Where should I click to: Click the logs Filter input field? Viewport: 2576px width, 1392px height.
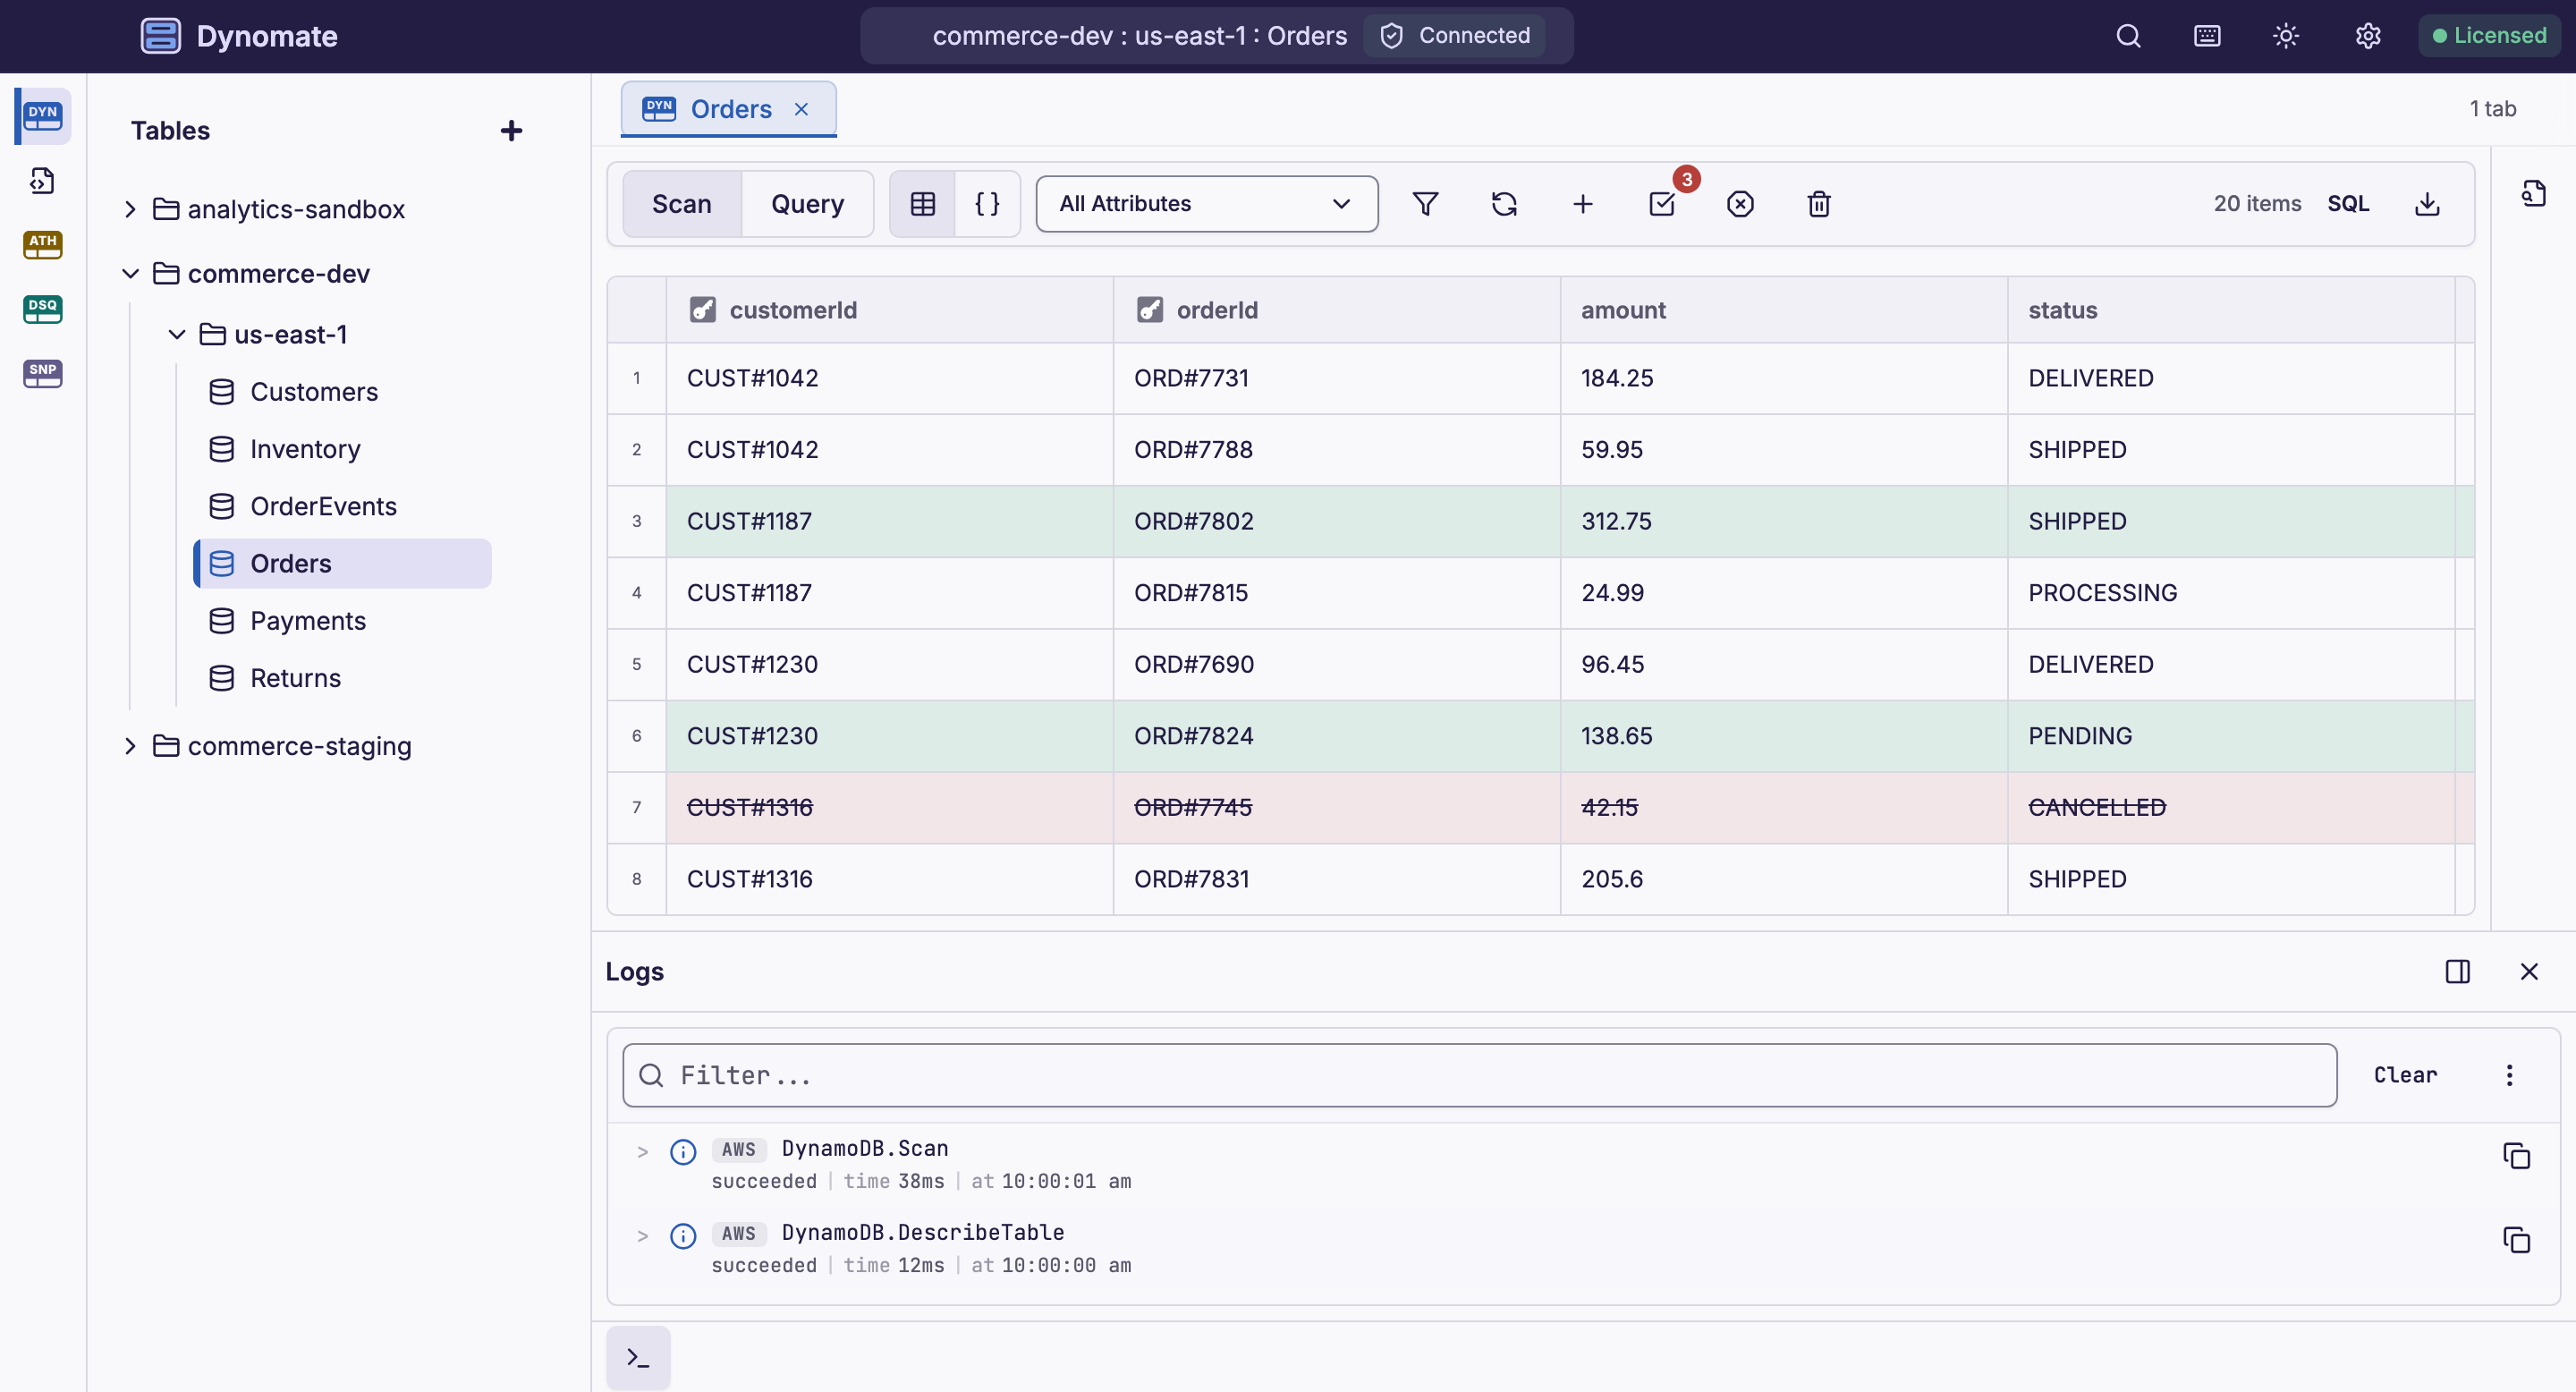1479,1075
